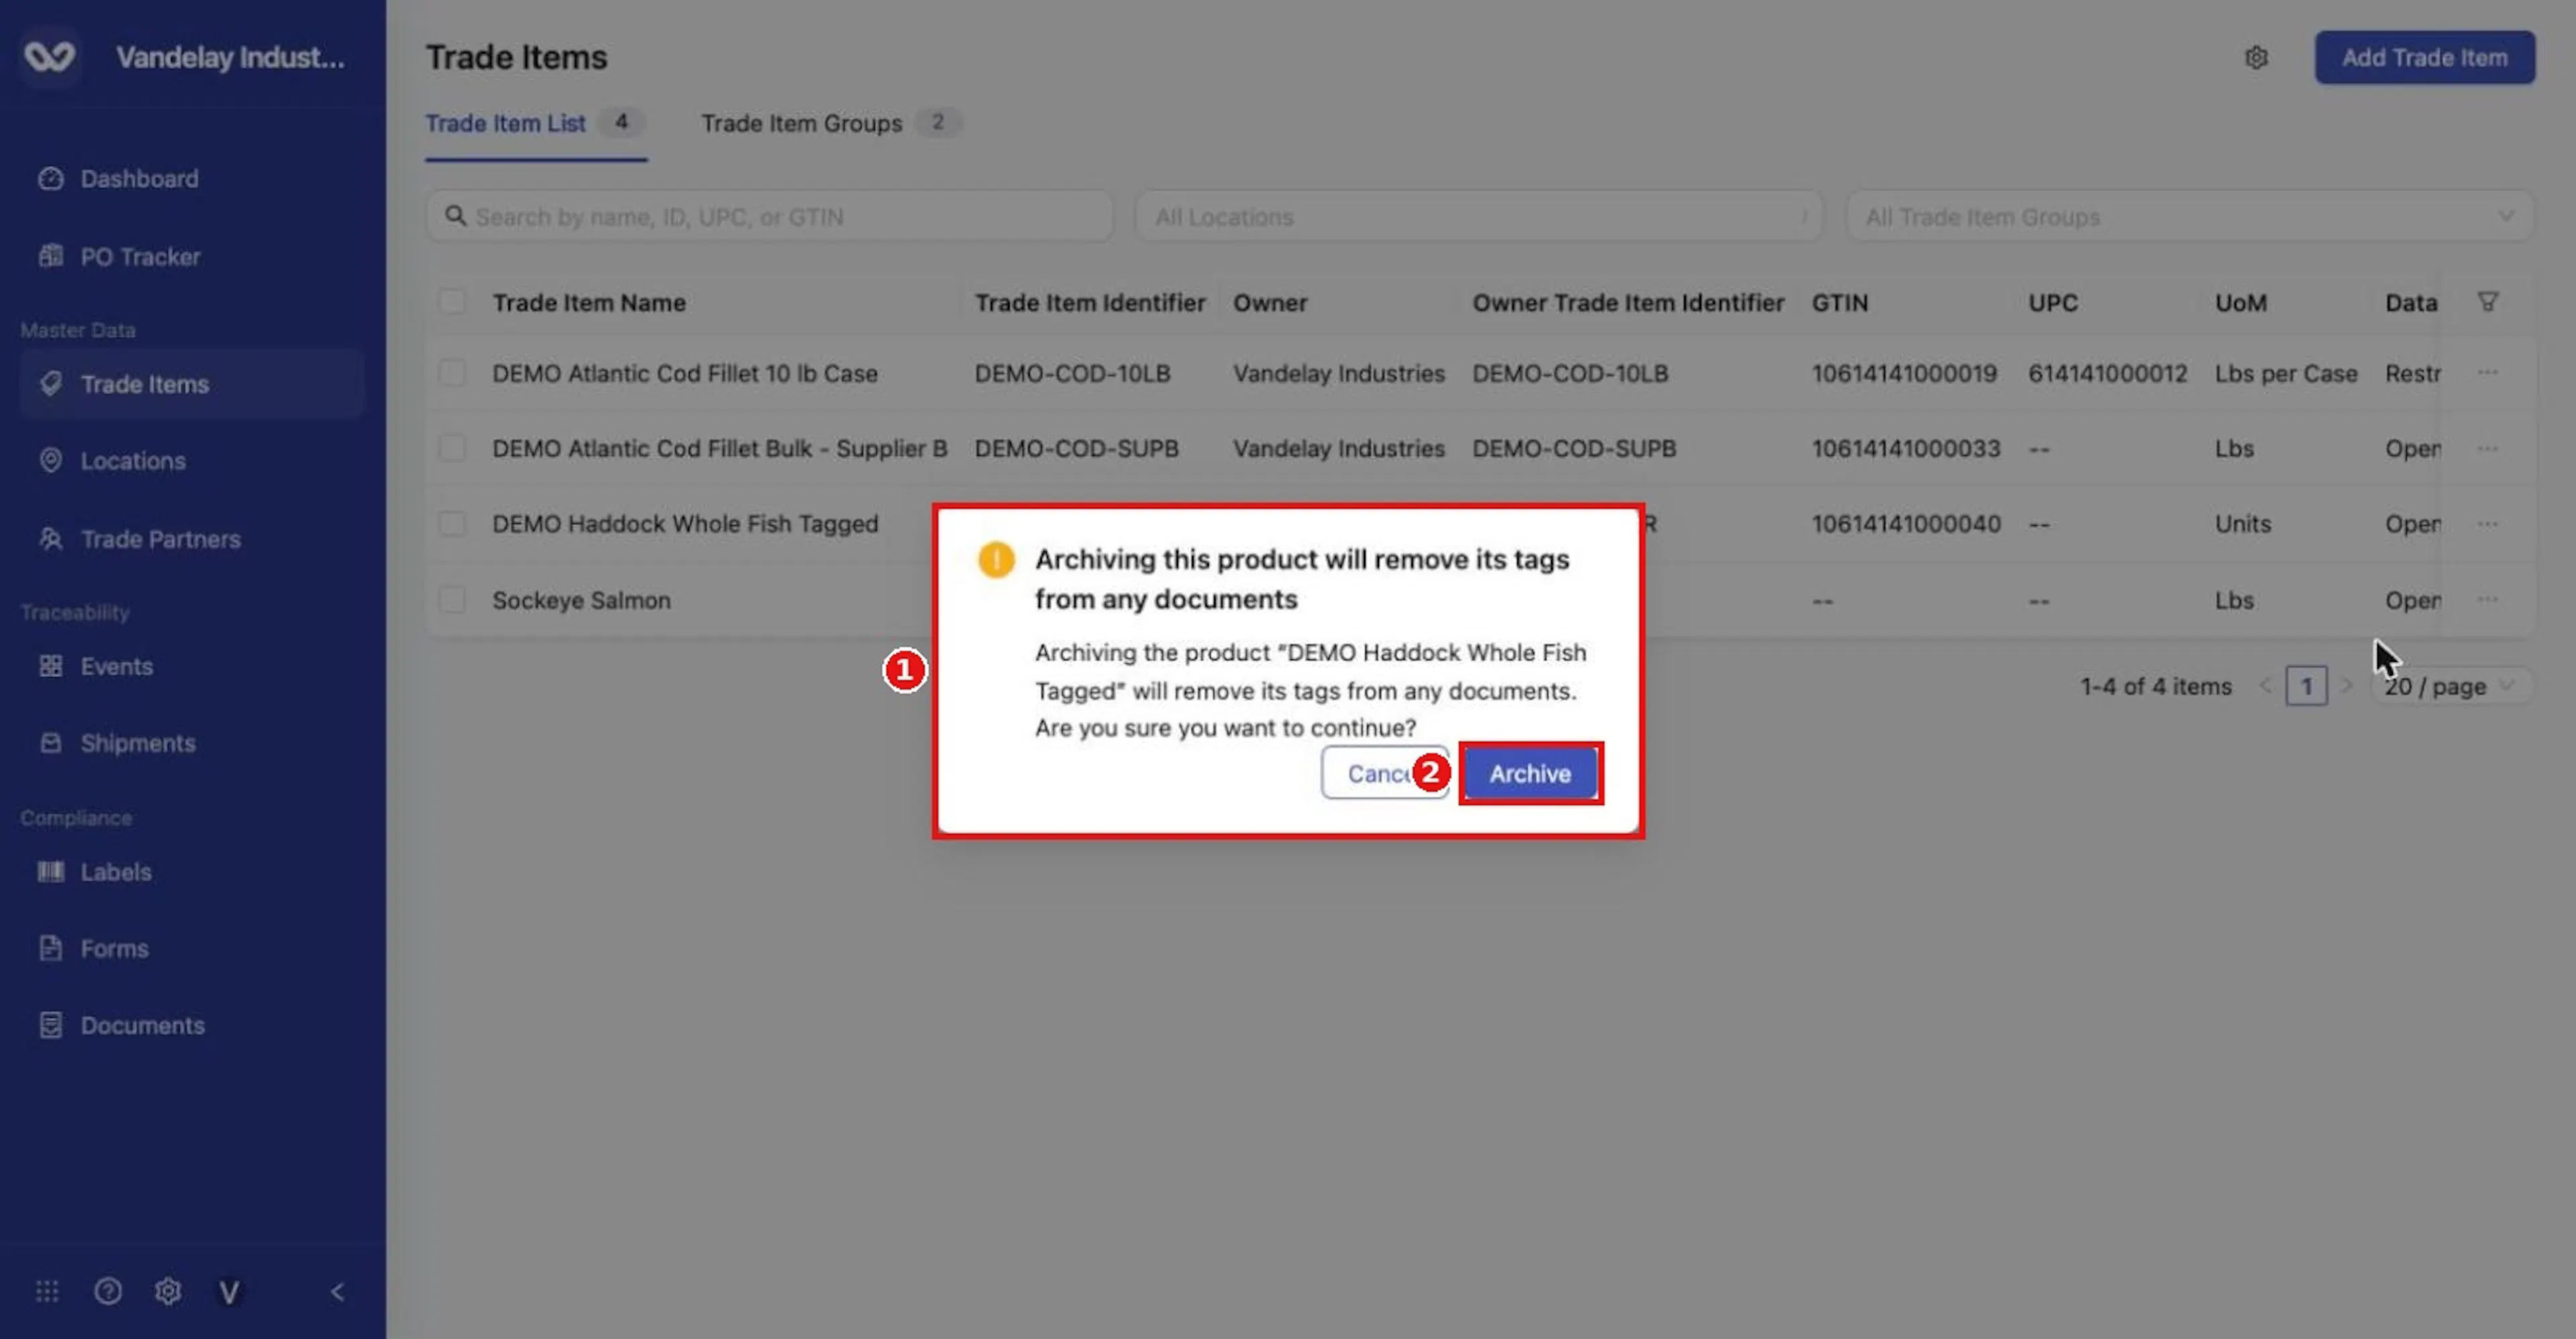Open the All Trade Item Groups dropdown
Viewport: 2576px width, 1339px height.
[2190, 216]
